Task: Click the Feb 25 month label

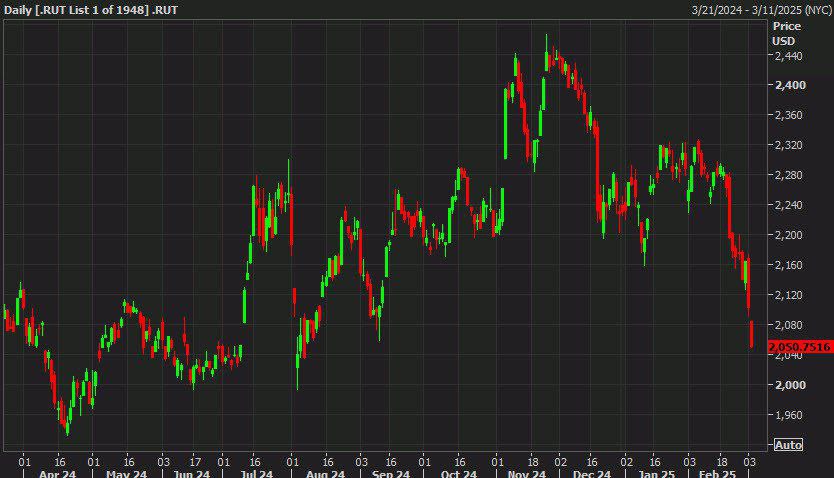Action: tap(718, 473)
